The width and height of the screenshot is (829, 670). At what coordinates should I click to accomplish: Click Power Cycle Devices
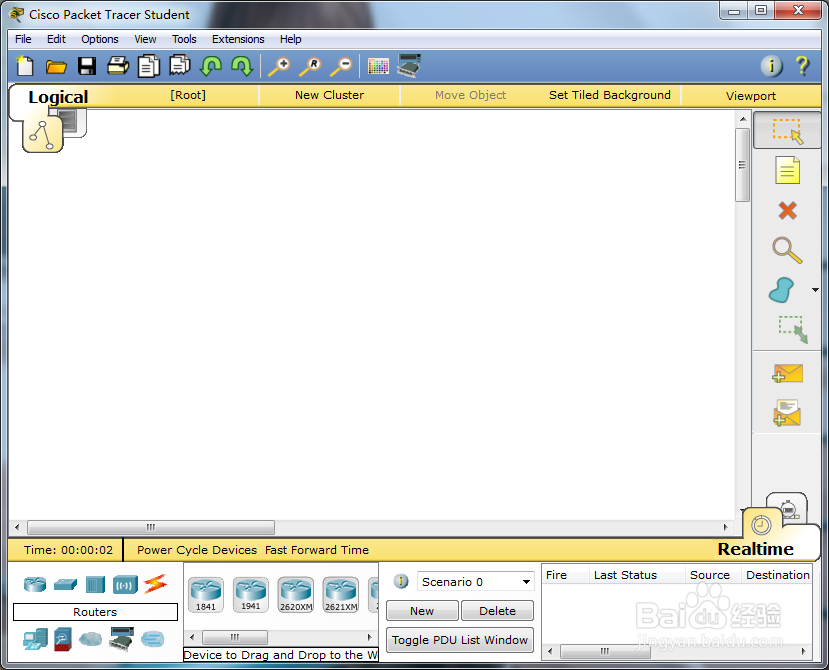197,550
